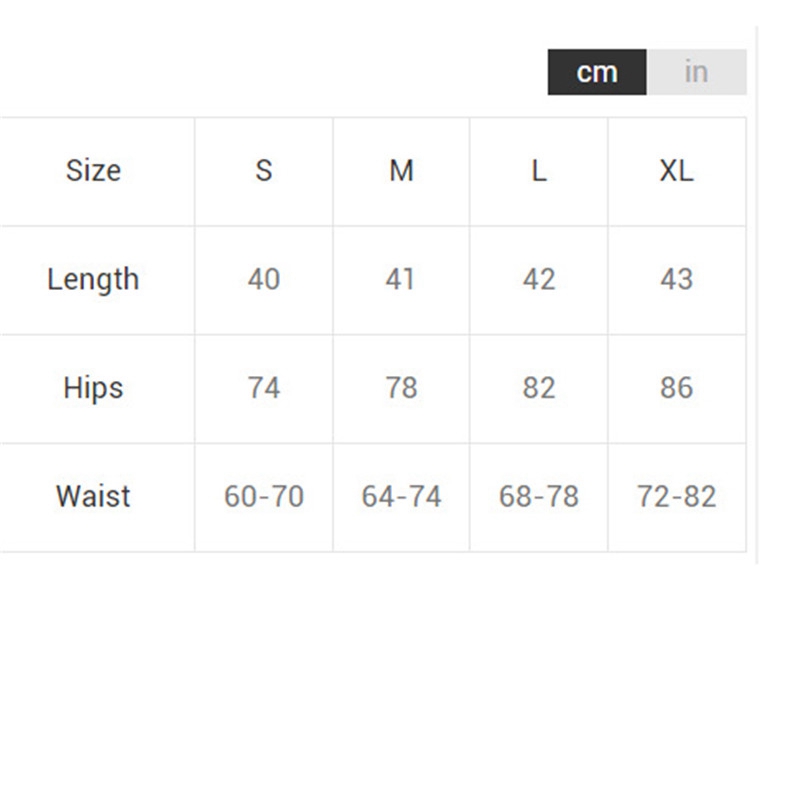
Task: Click the Hips row label
Action: click(x=93, y=388)
